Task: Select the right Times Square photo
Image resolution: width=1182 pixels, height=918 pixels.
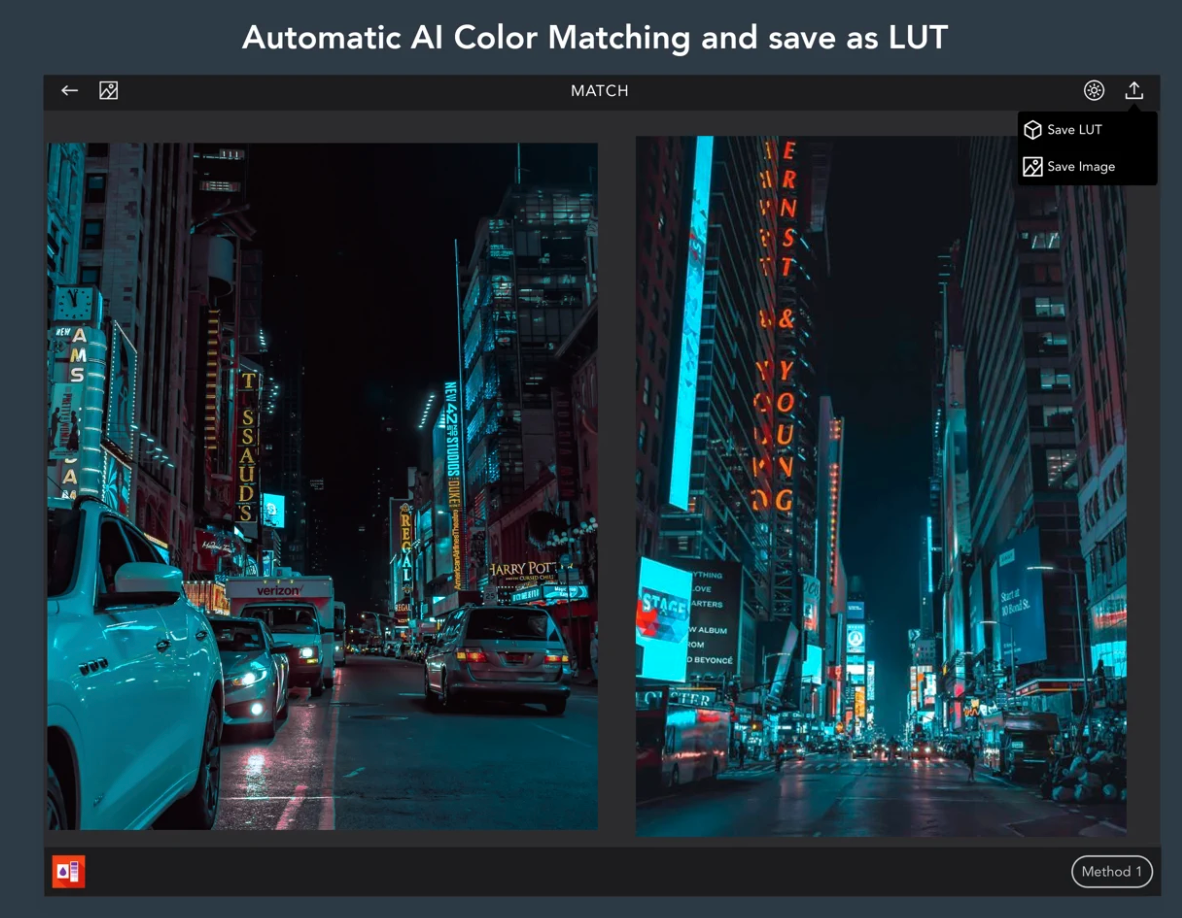Action: click(880, 486)
